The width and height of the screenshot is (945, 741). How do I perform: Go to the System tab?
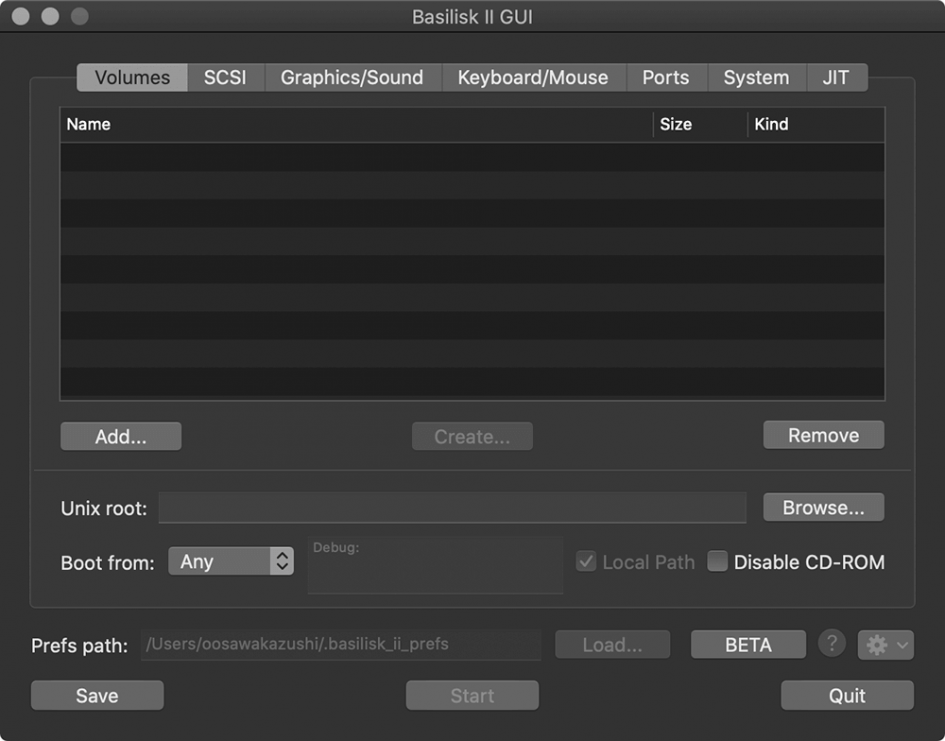click(756, 78)
